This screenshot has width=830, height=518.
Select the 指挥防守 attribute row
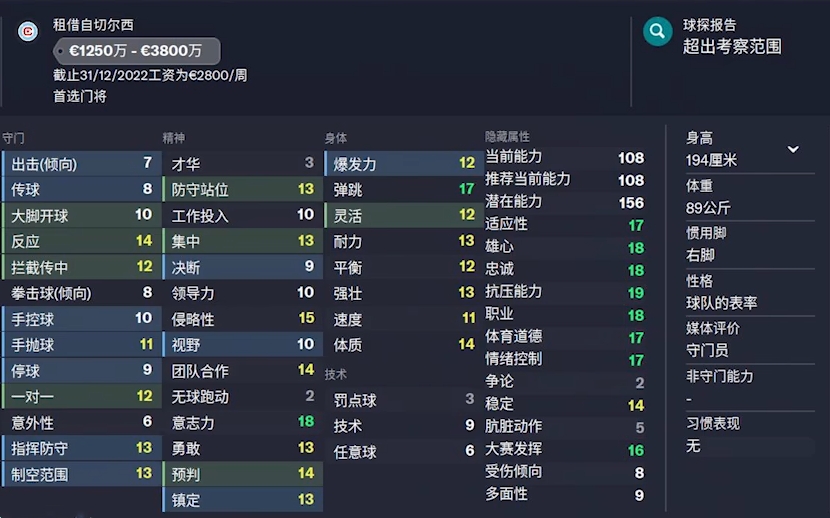[x=82, y=448]
